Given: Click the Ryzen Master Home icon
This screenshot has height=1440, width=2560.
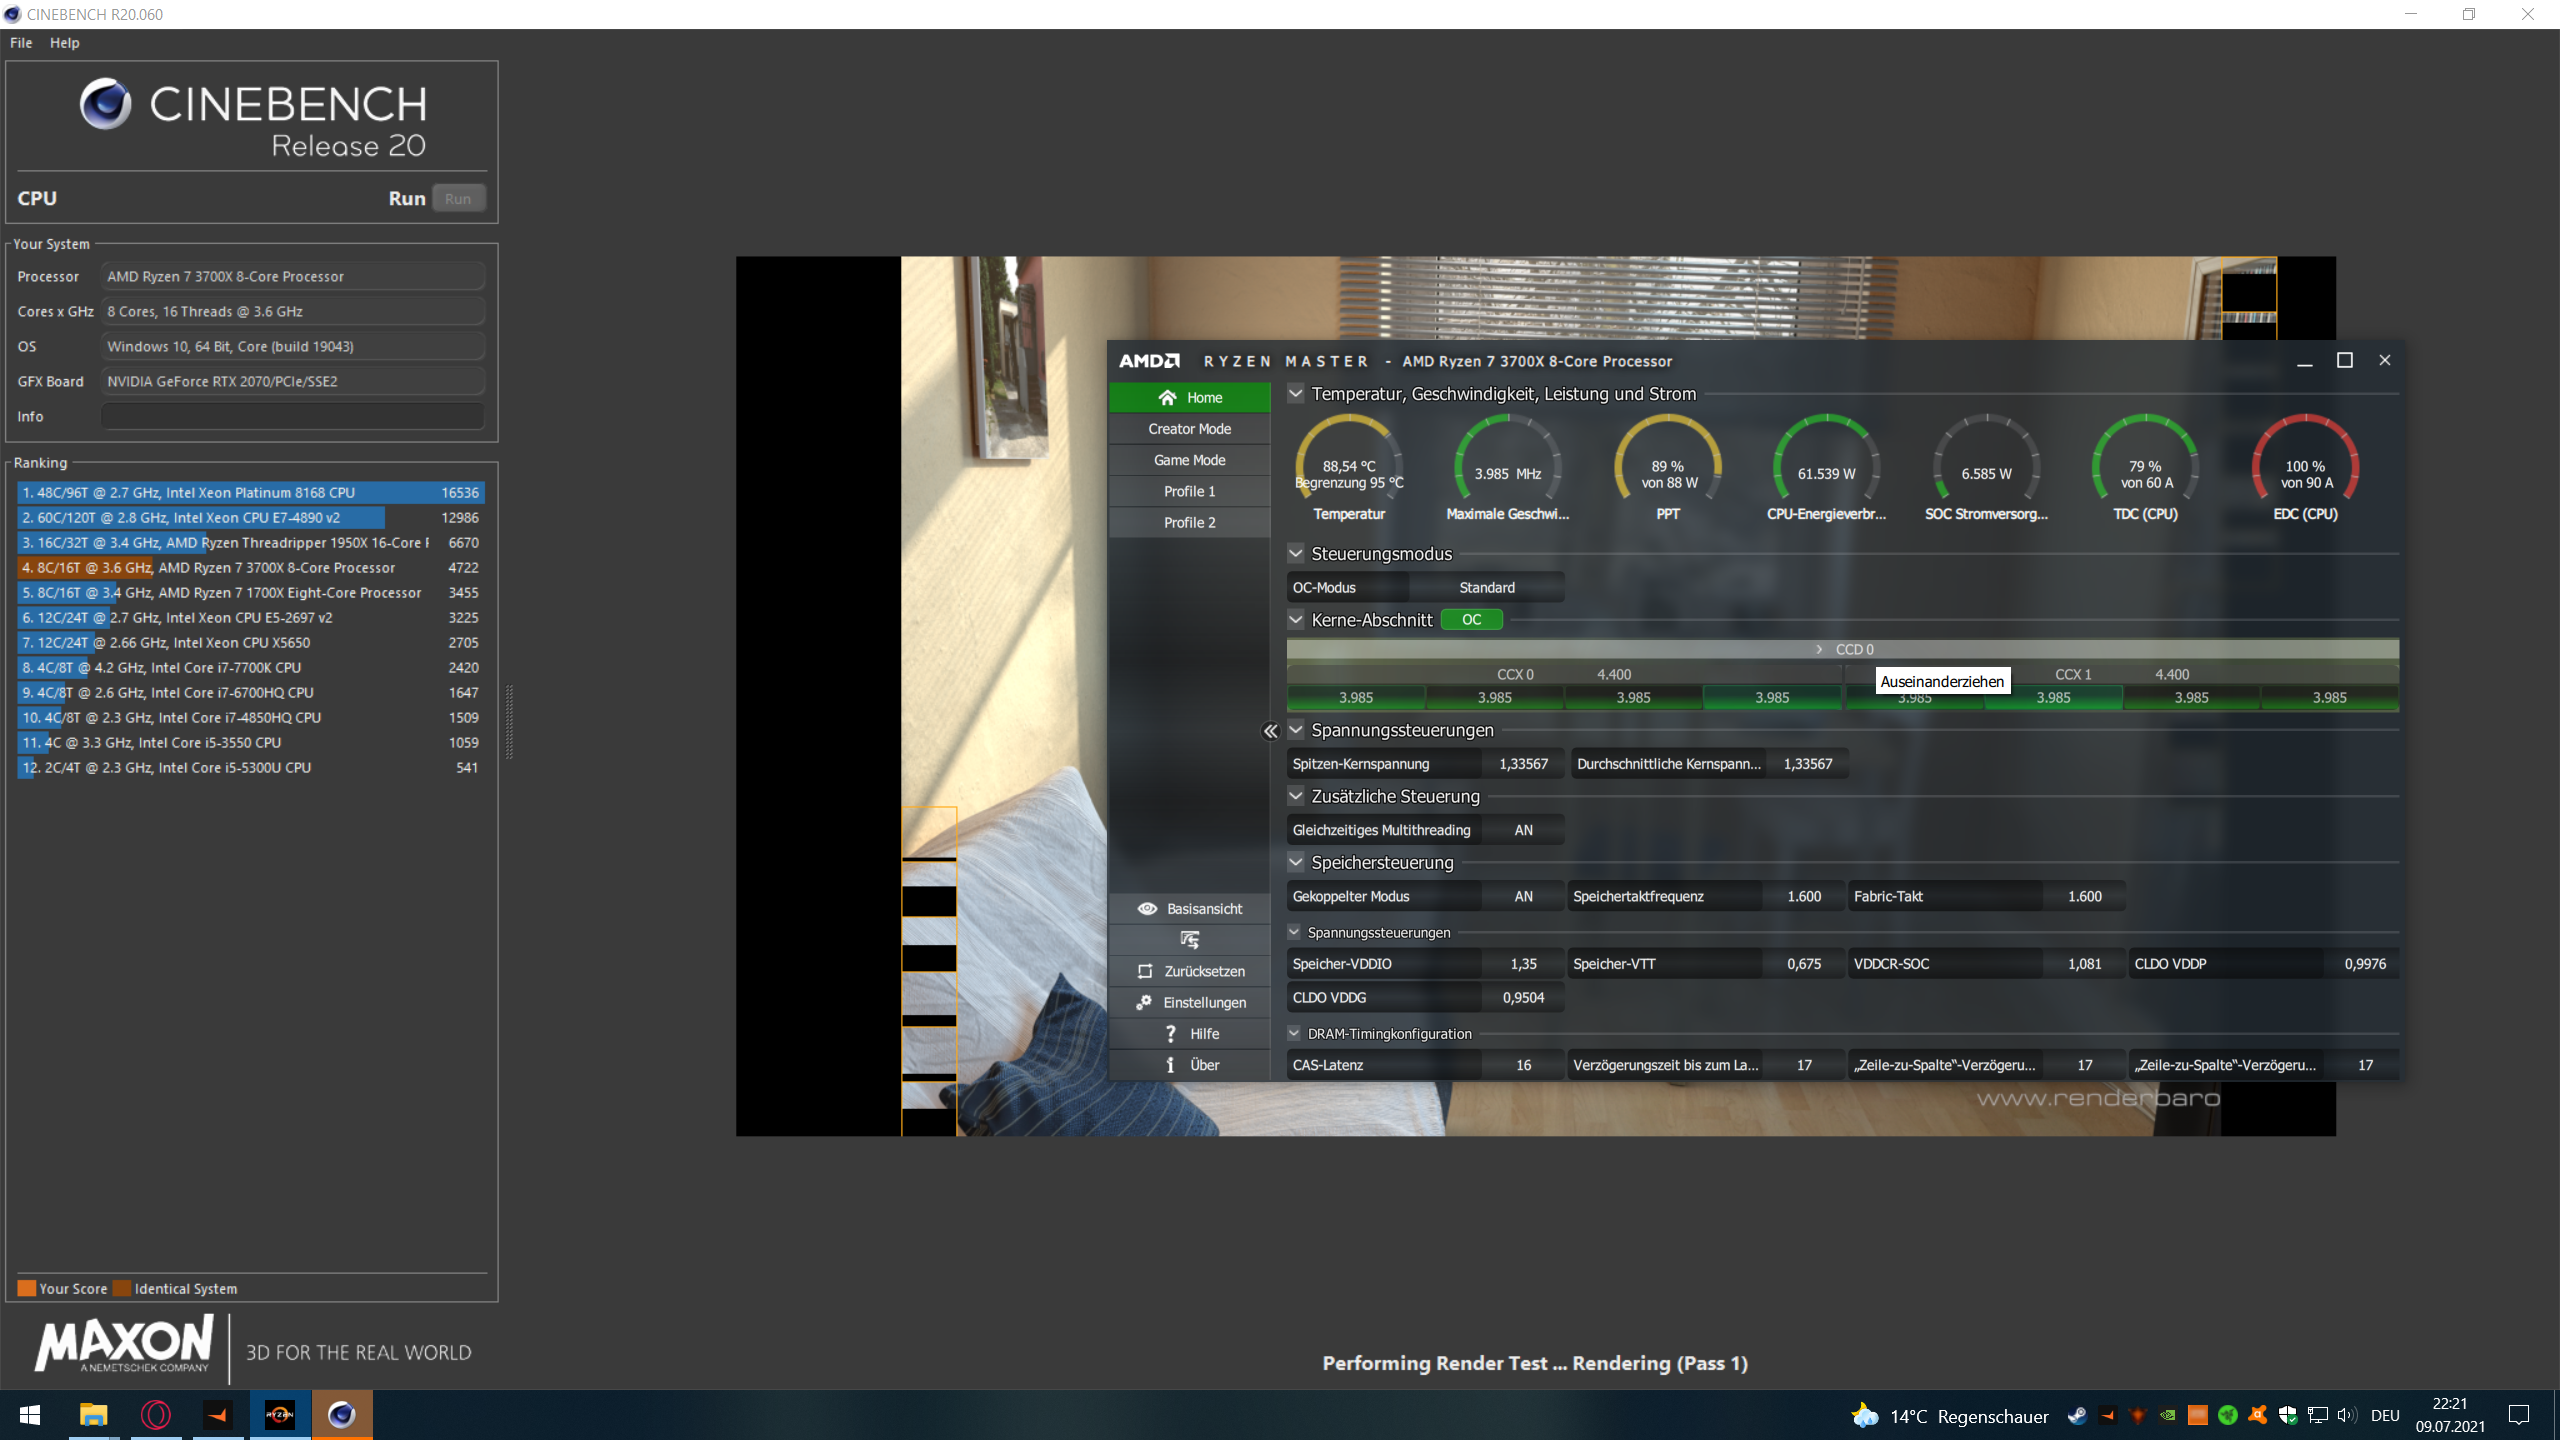Looking at the screenshot, I should [1167, 397].
